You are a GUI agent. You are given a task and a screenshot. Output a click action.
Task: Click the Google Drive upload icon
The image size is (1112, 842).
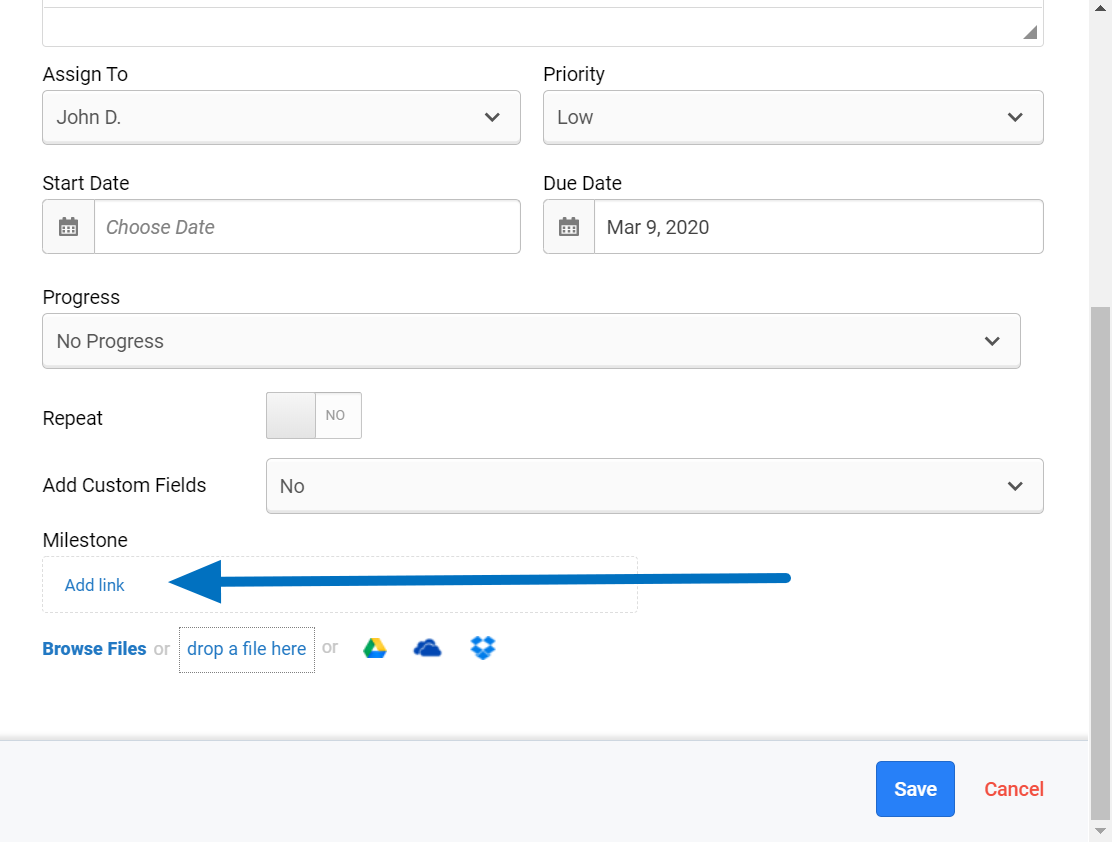(375, 648)
